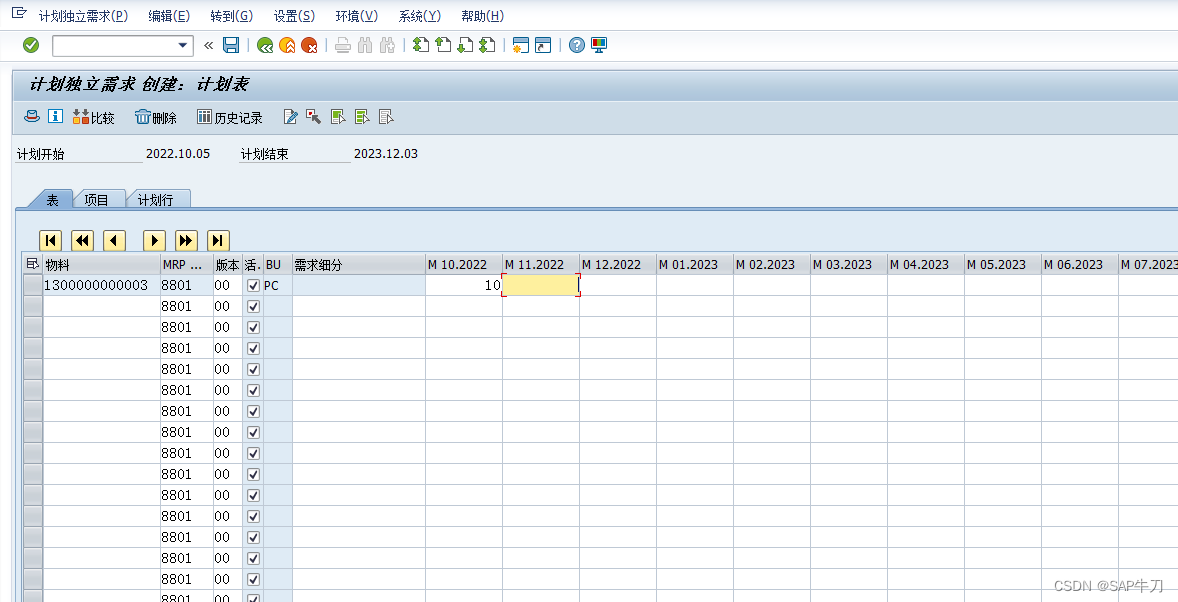Click the second green list-with-cursor icon

[x=362, y=117]
